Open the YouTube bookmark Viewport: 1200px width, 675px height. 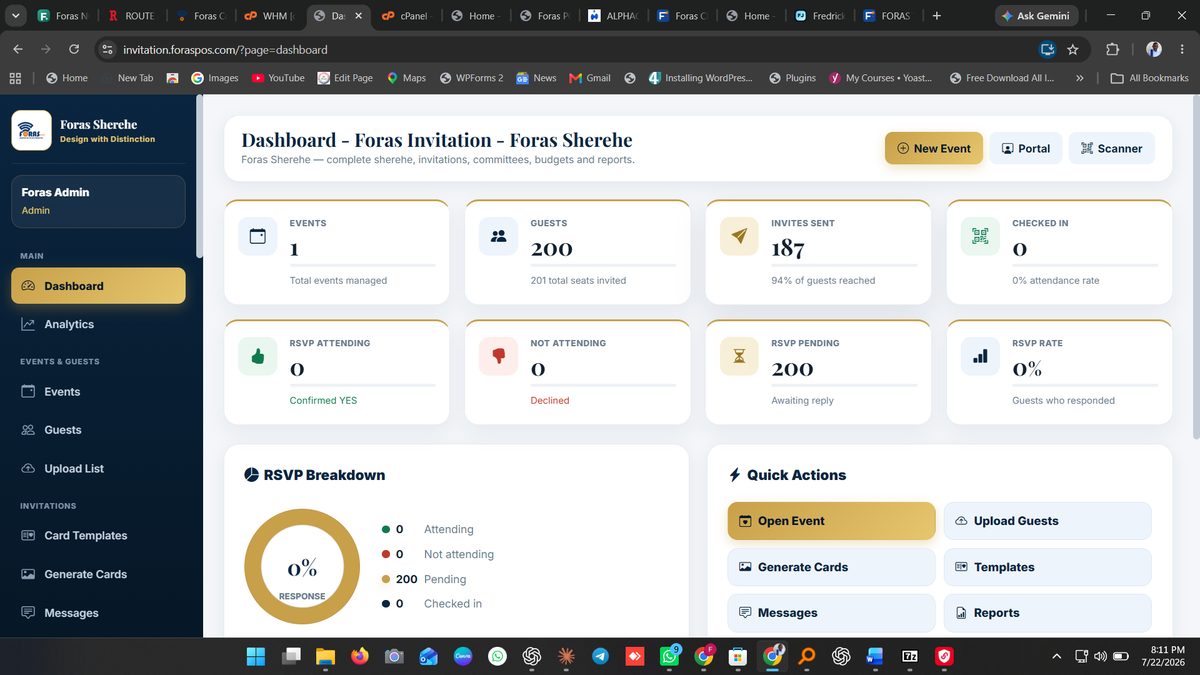click(278, 78)
